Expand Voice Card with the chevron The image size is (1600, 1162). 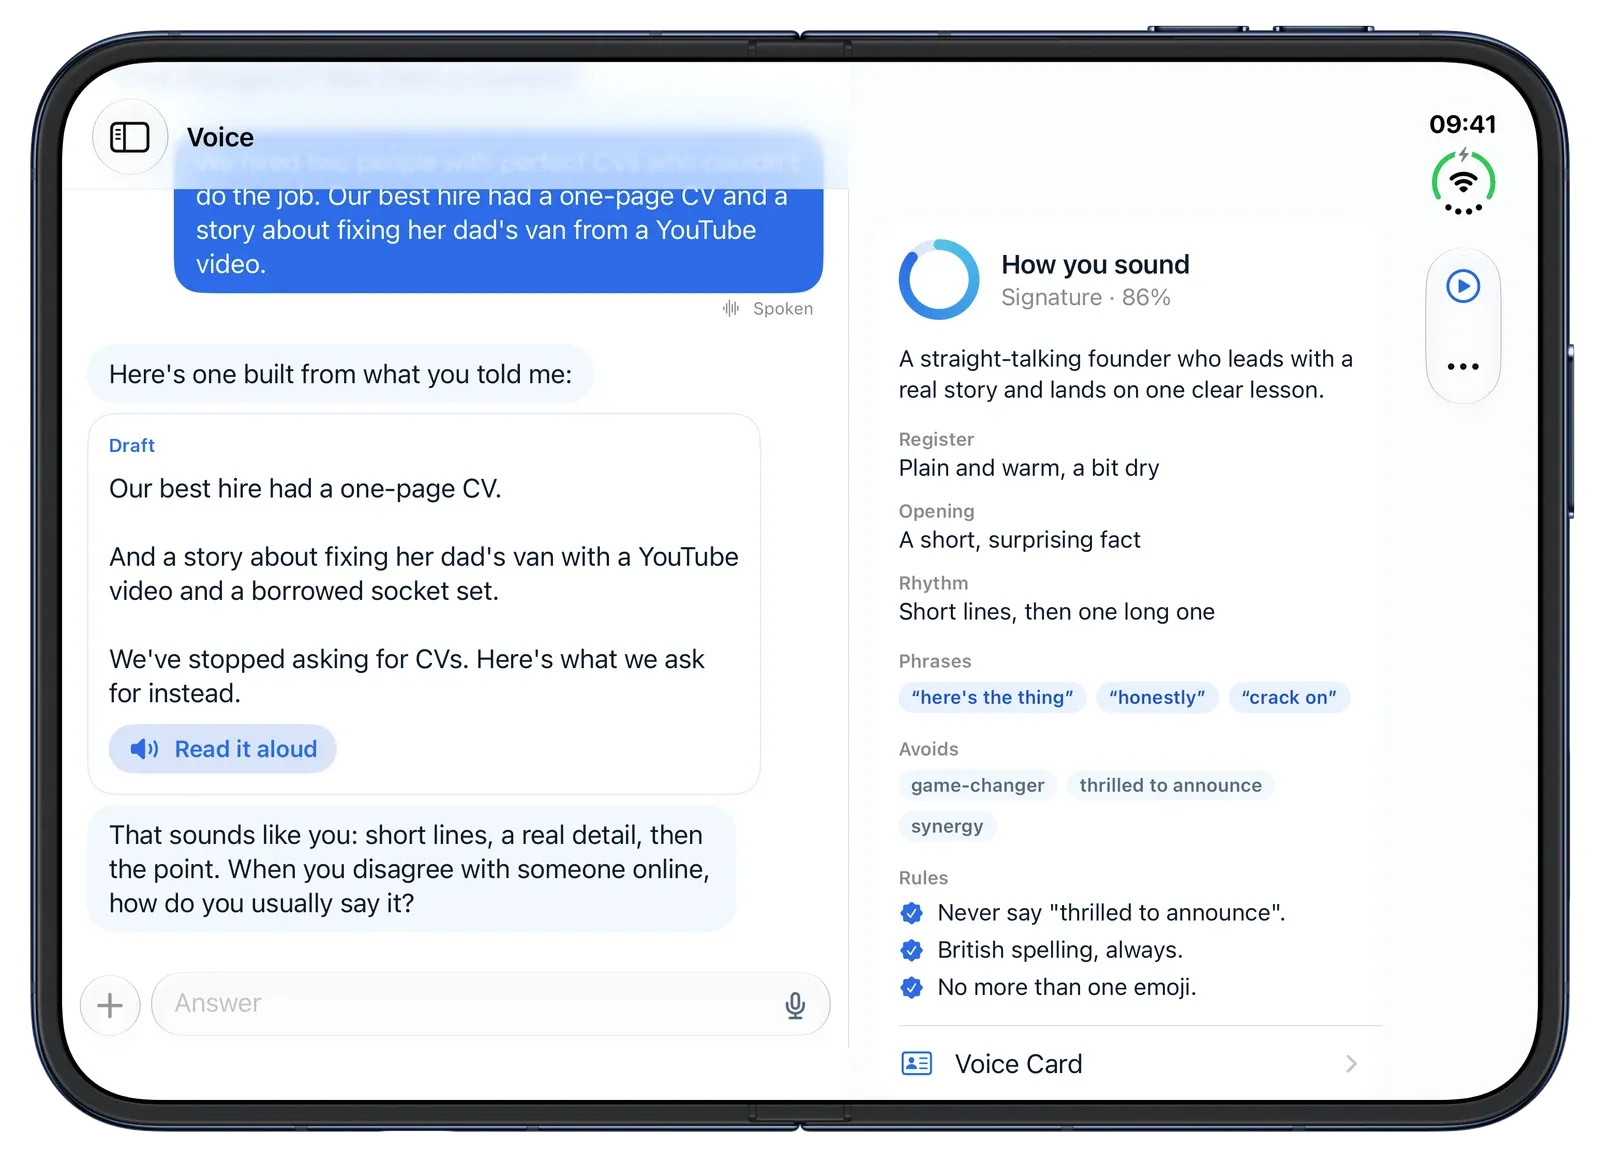click(1351, 1064)
